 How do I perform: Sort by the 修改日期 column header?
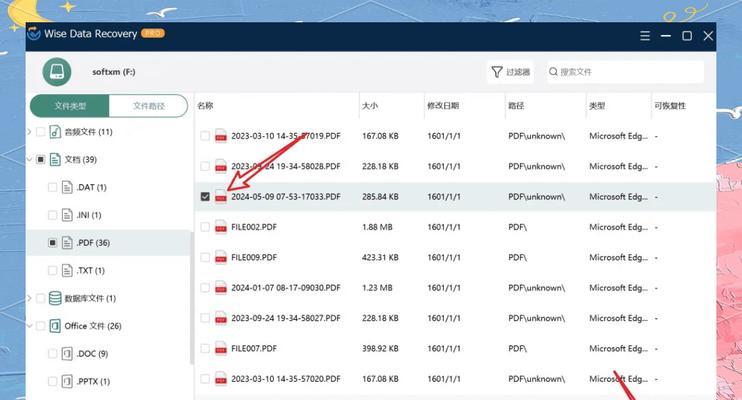443,106
